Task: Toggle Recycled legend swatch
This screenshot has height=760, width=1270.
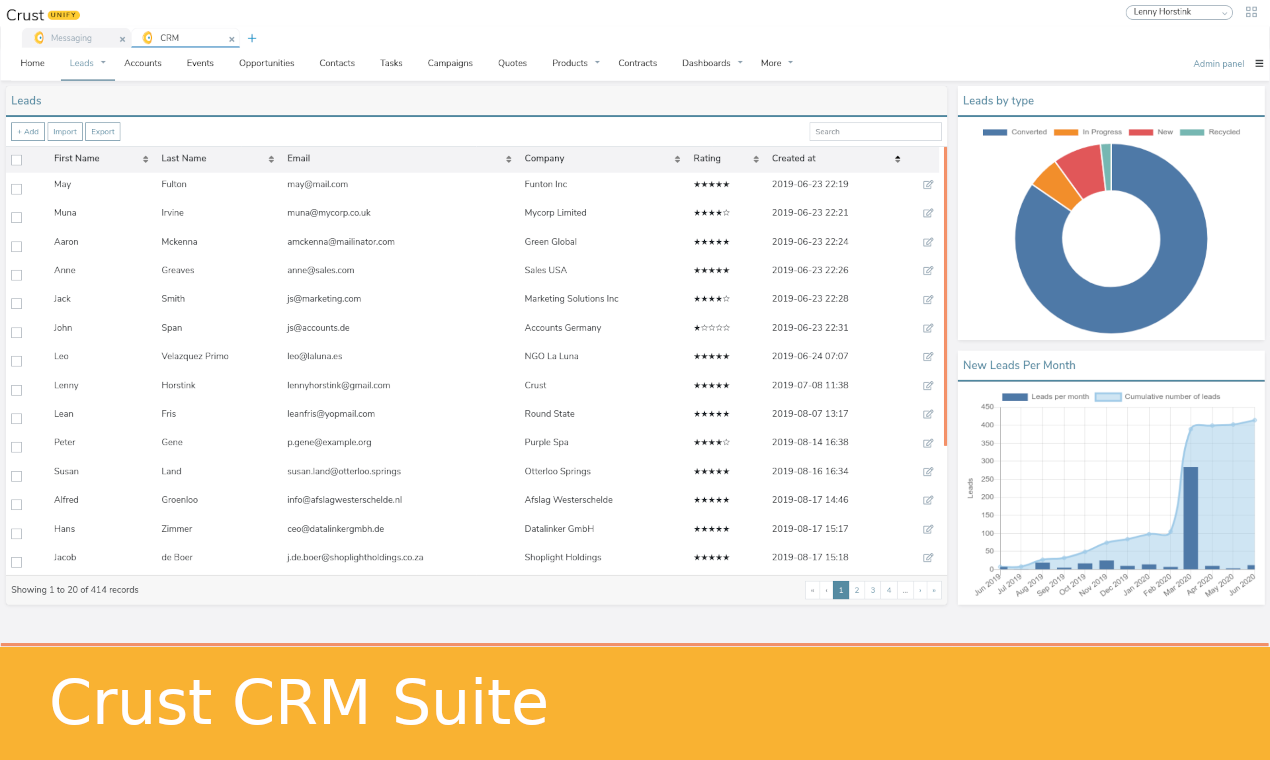Action: (x=1192, y=132)
